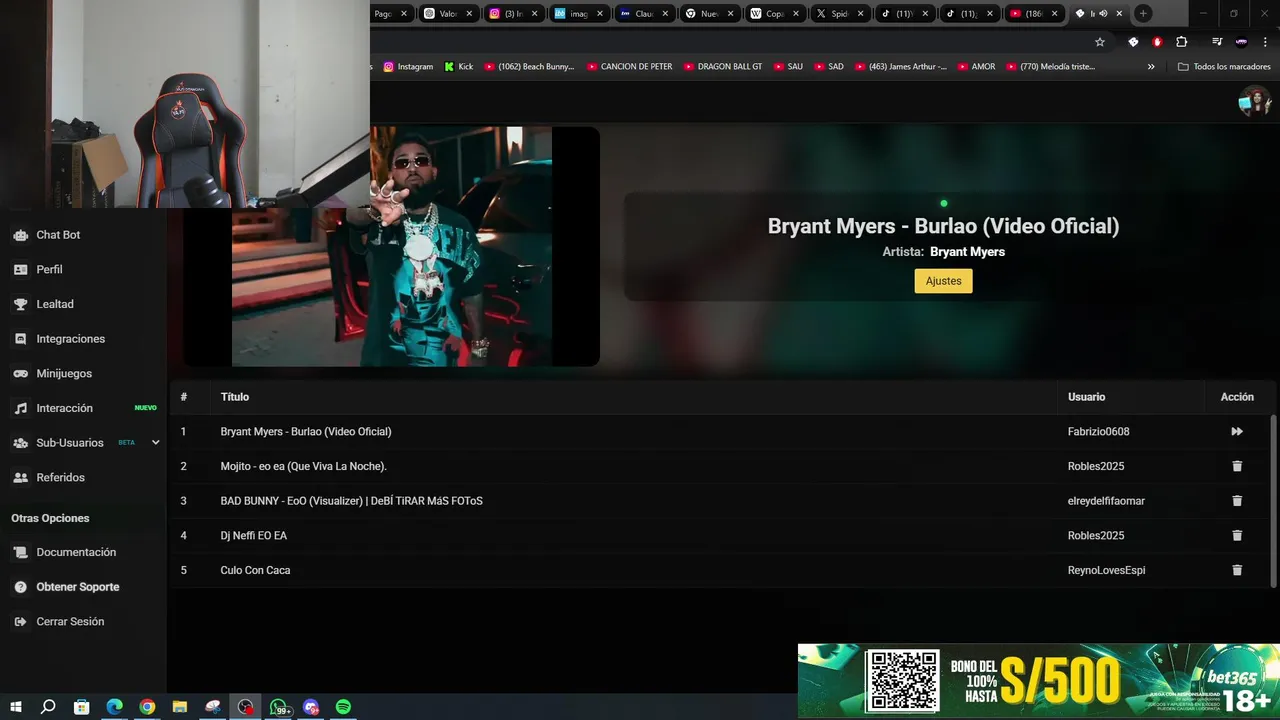This screenshot has width=1280, height=720.
Task: Open the media control playlist icon
Action: (x=1217, y=42)
